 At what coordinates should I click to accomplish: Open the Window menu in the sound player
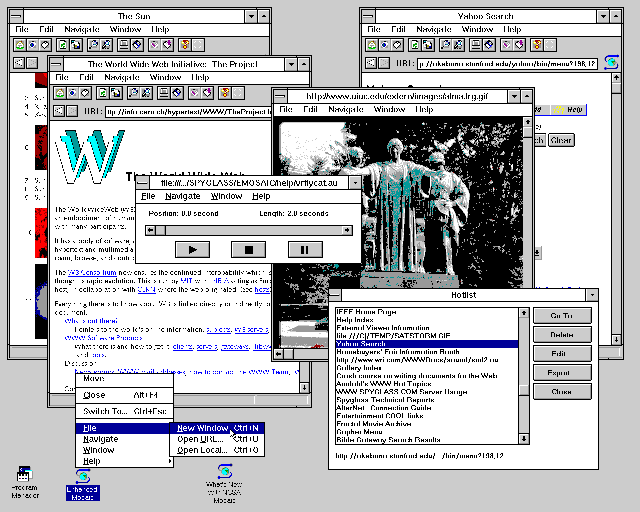coord(227,196)
